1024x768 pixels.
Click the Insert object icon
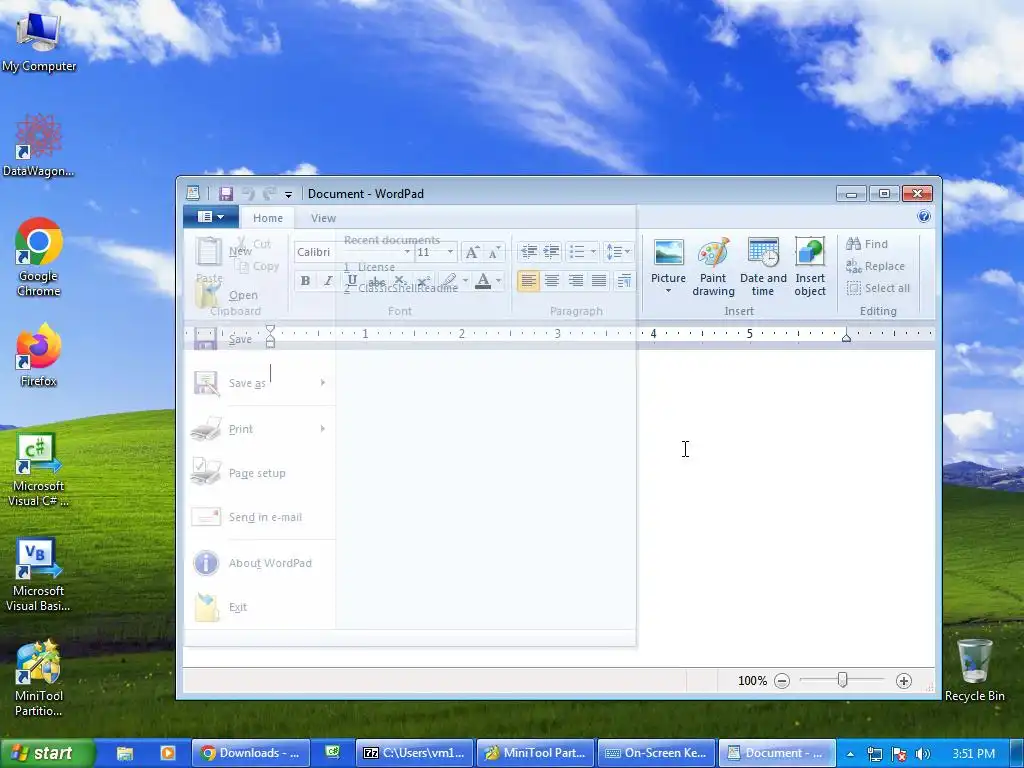click(810, 267)
